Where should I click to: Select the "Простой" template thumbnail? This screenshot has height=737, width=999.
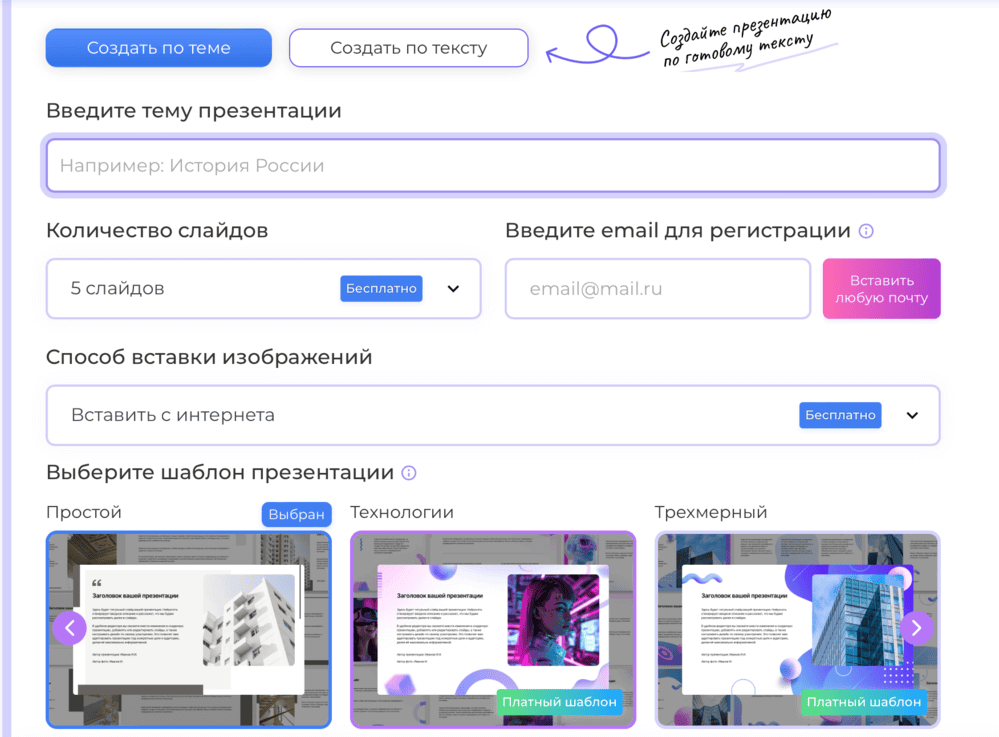coord(189,629)
